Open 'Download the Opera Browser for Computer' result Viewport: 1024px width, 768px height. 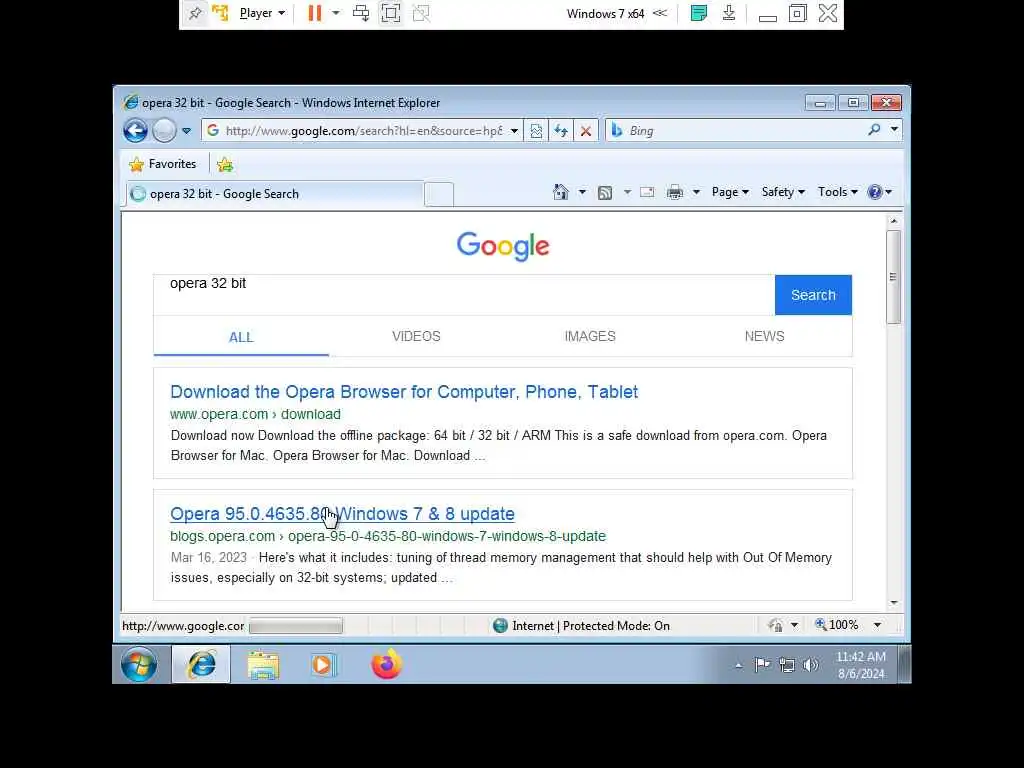404,392
